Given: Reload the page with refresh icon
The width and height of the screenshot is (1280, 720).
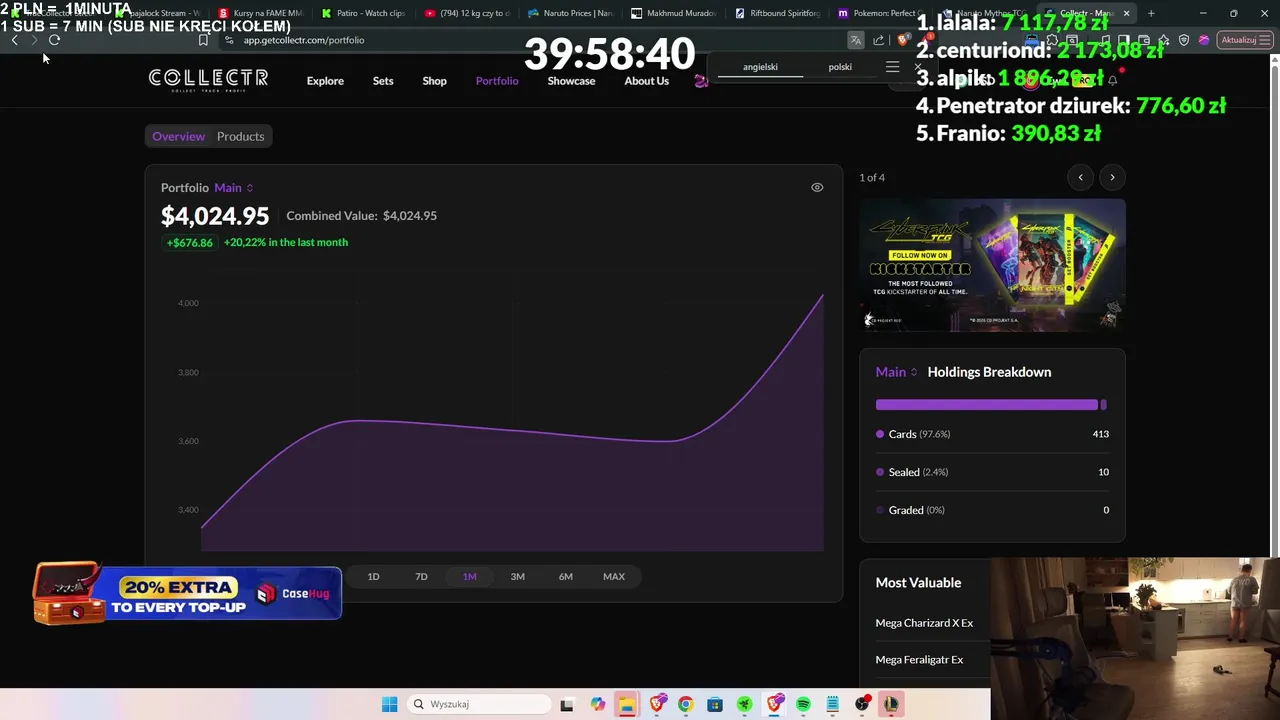Looking at the screenshot, I should coord(54,40).
